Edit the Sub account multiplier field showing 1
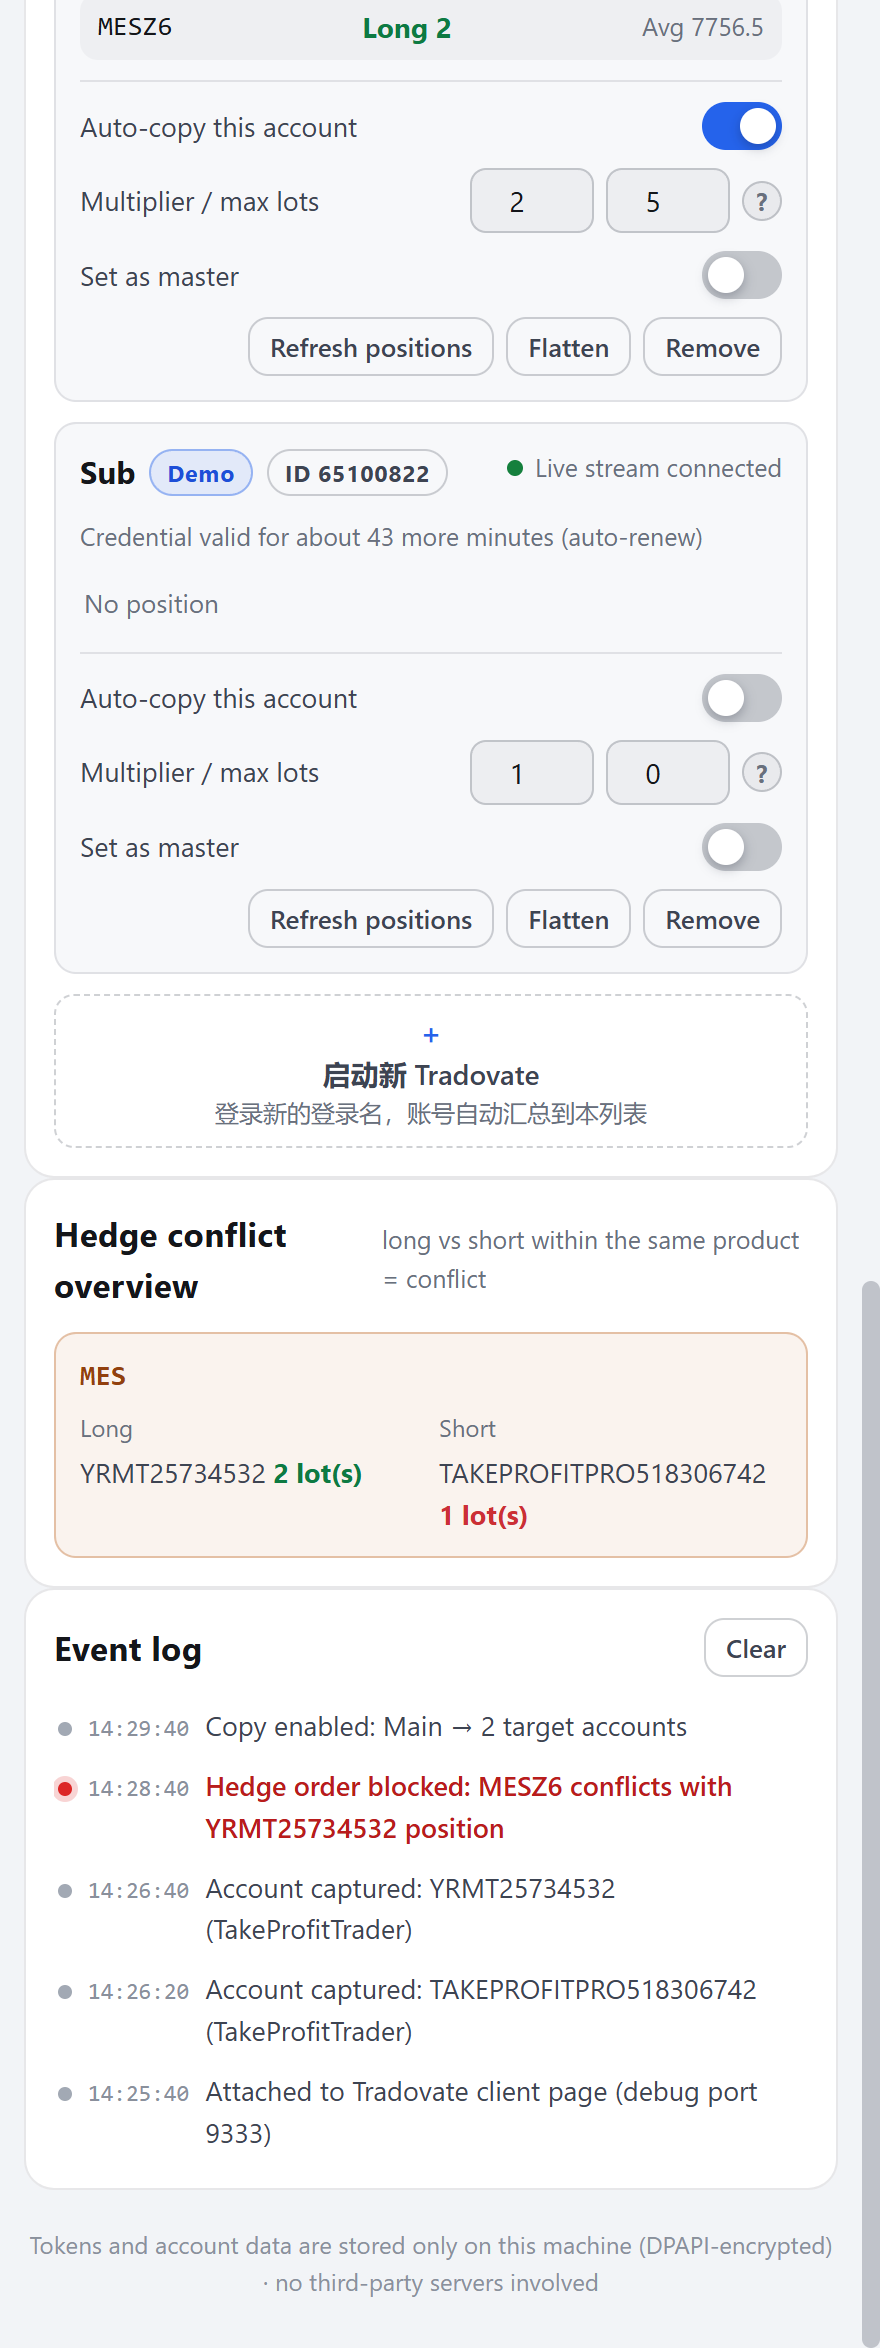Viewport: 880px width, 2348px height. click(532, 773)
